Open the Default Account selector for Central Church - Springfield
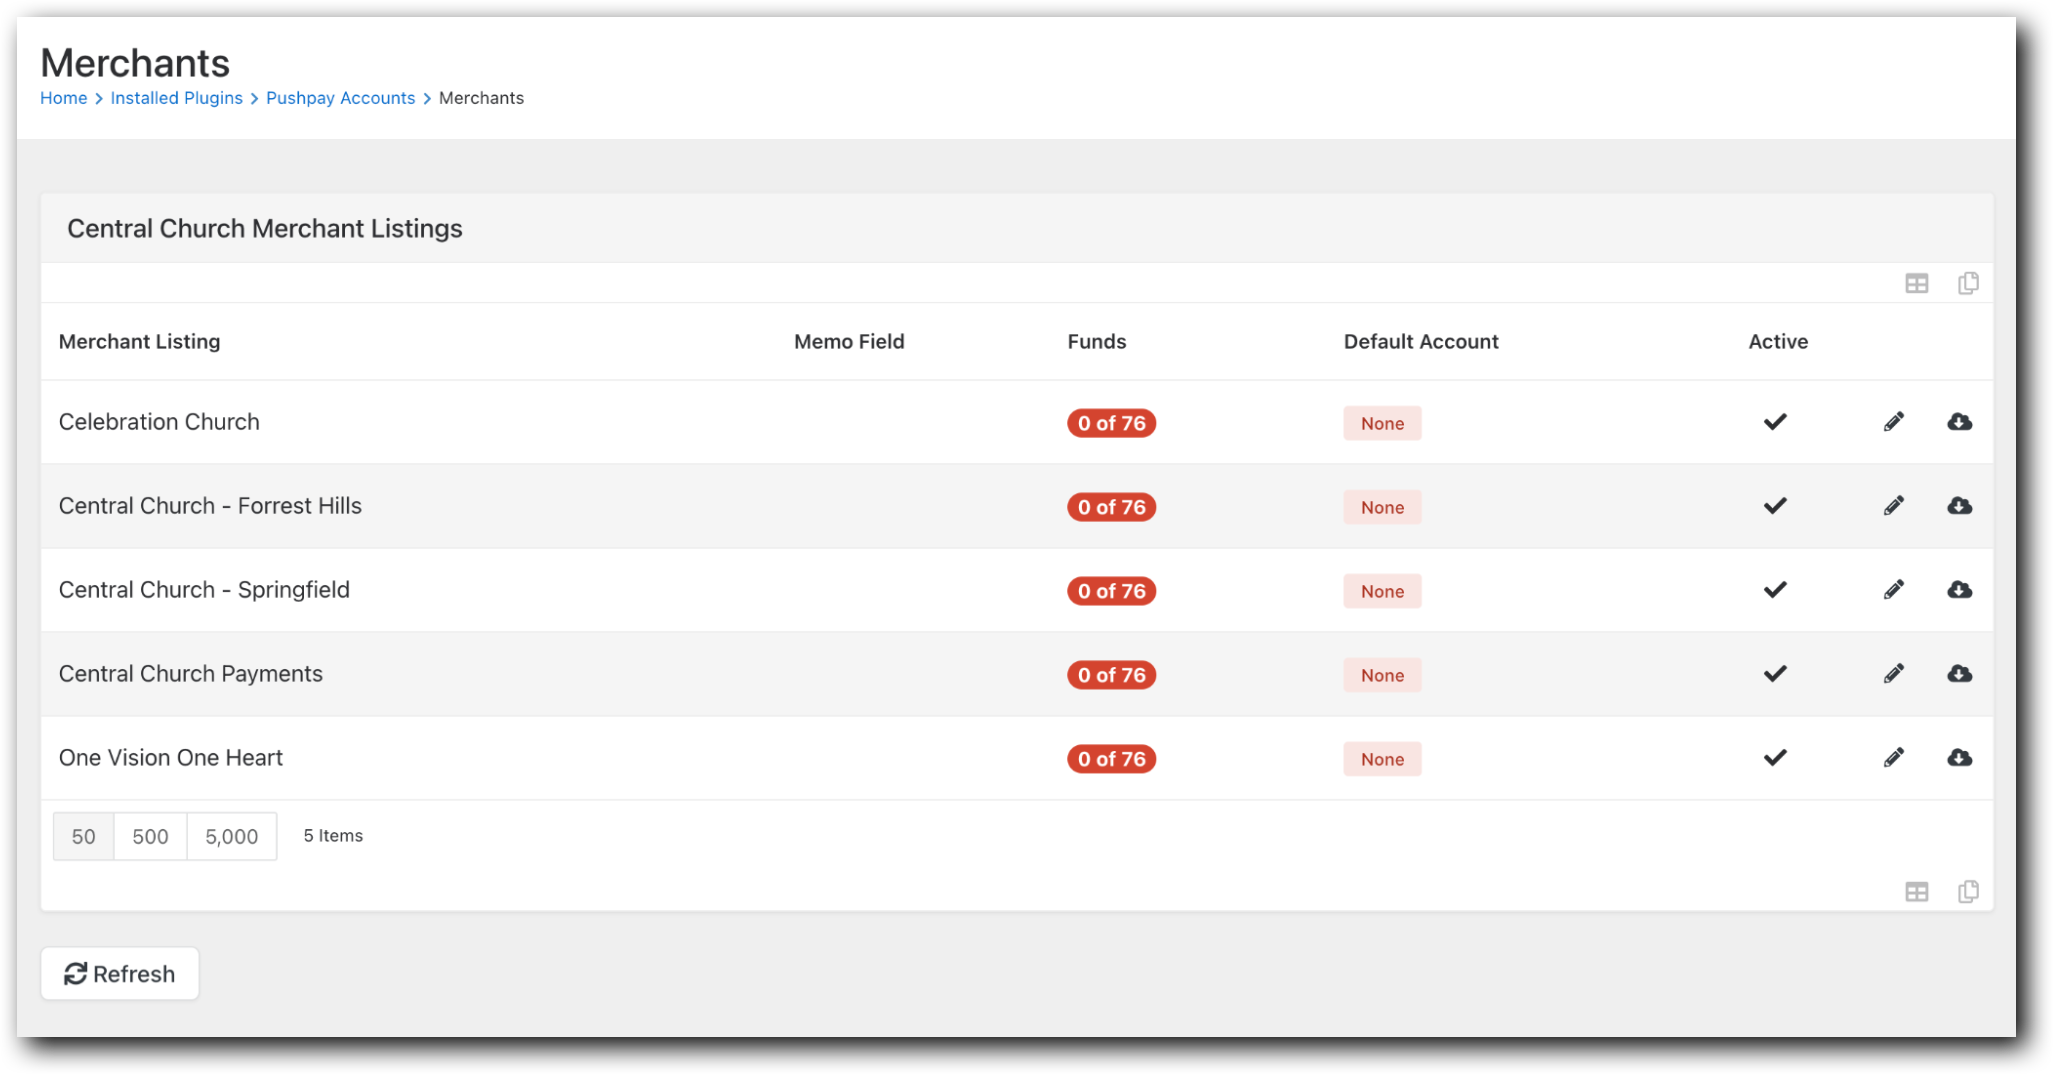This screenshot has height=1074, width=2053. (1382, 591)
